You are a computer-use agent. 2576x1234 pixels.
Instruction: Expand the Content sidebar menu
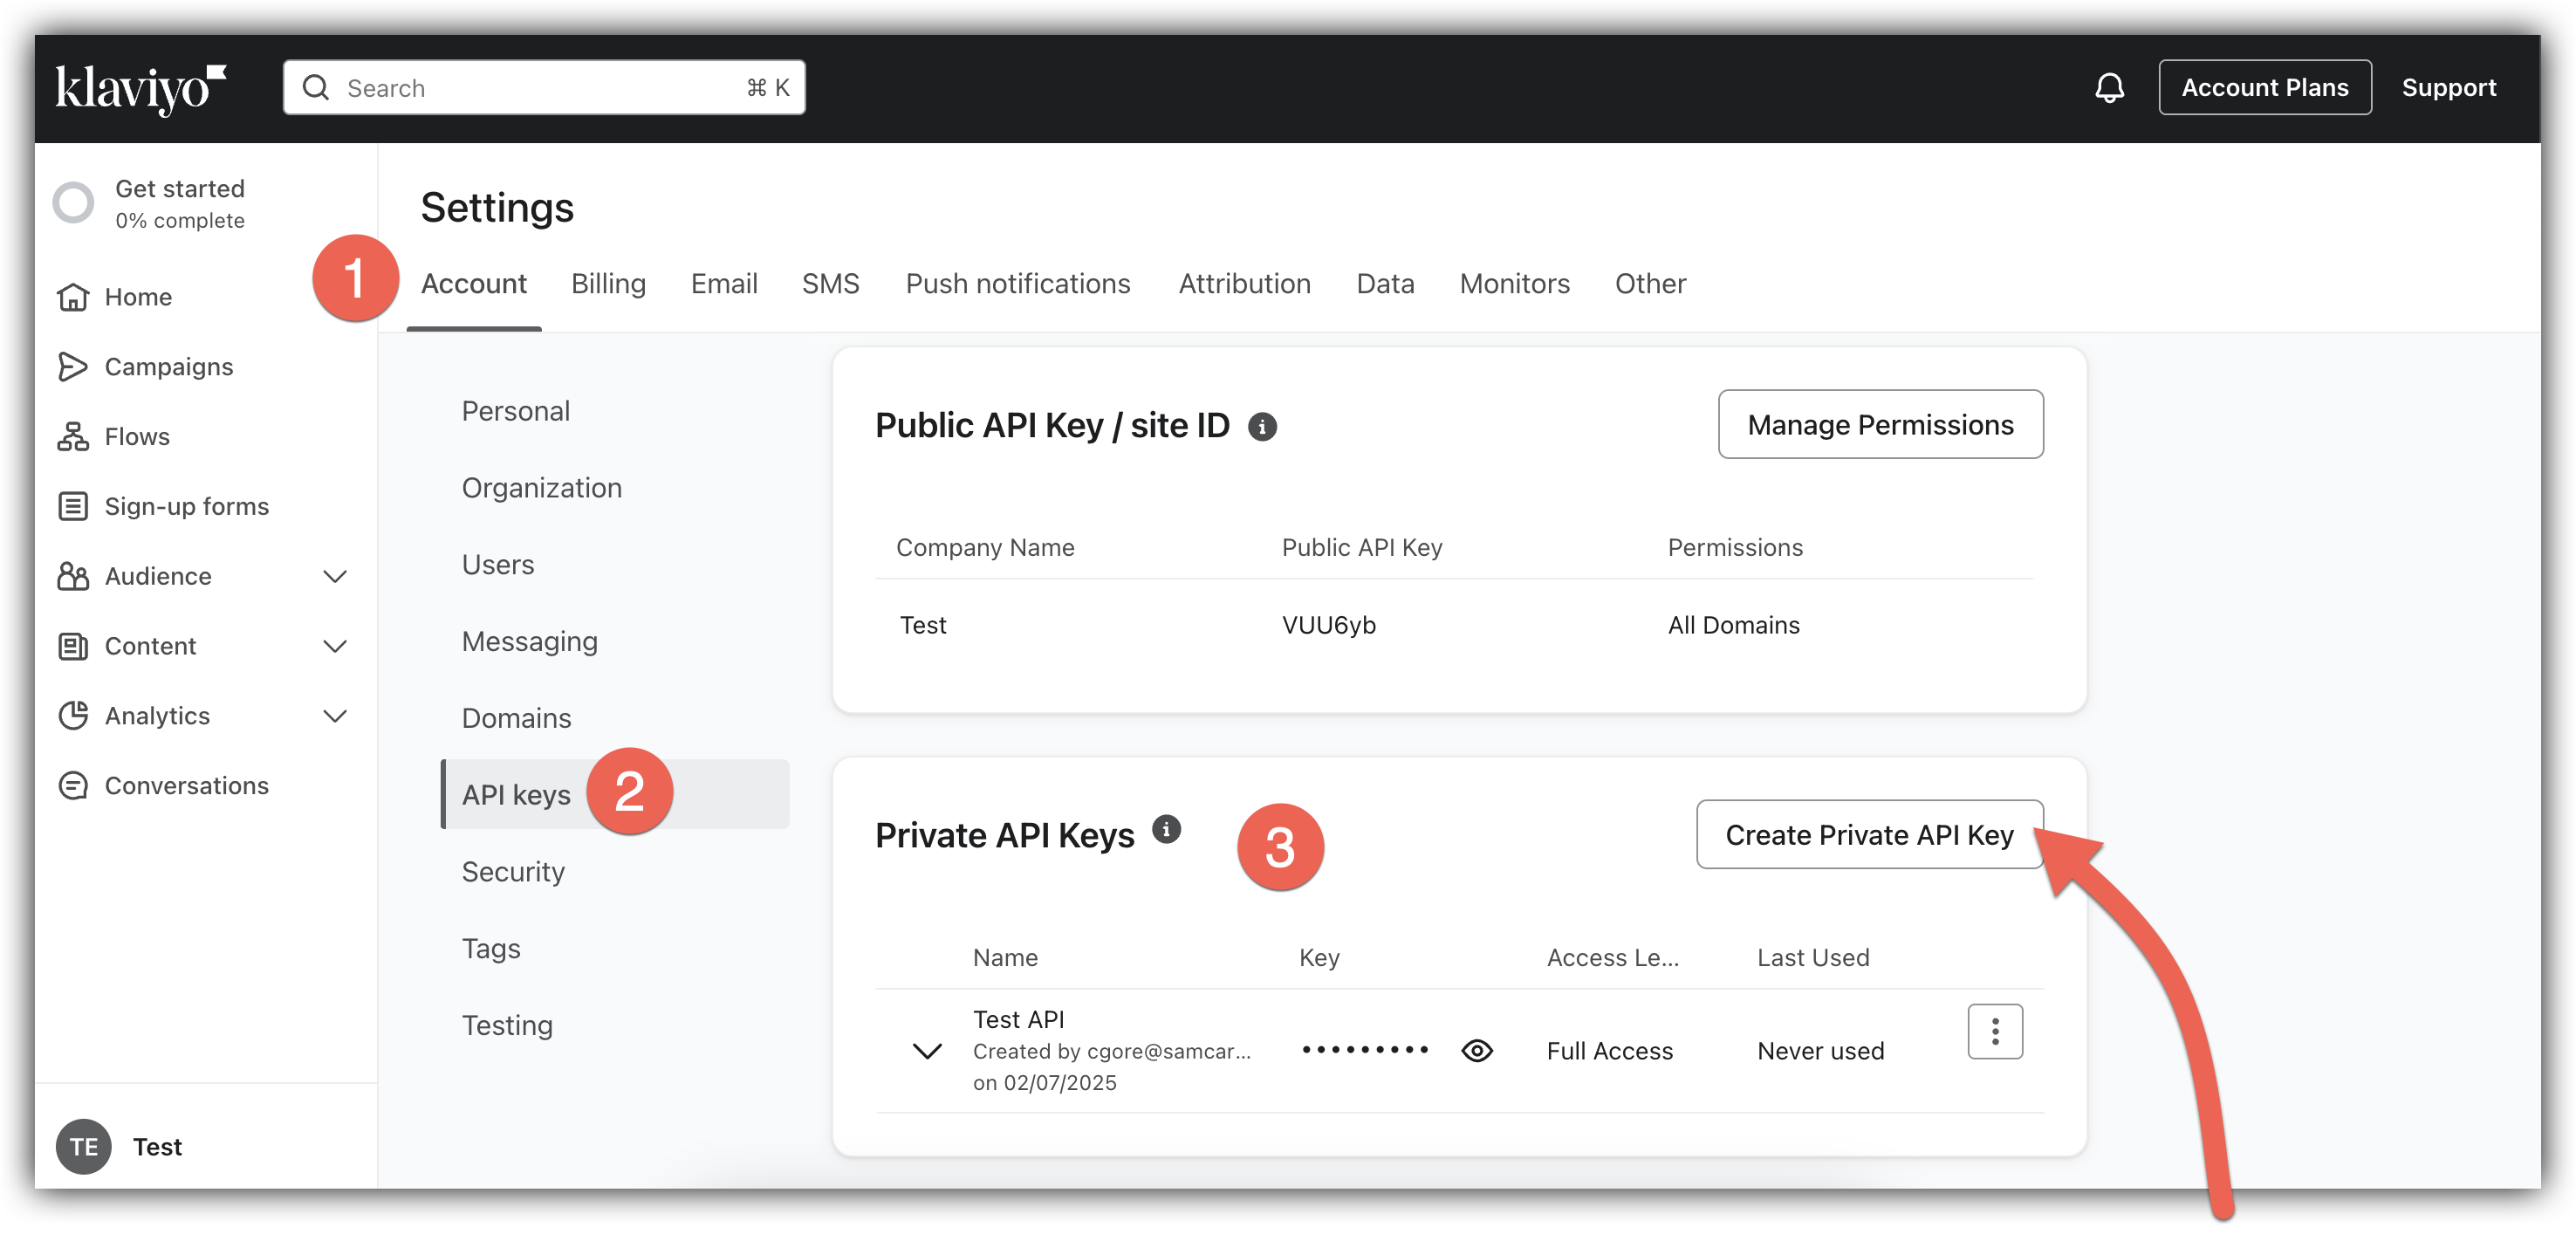335,647
